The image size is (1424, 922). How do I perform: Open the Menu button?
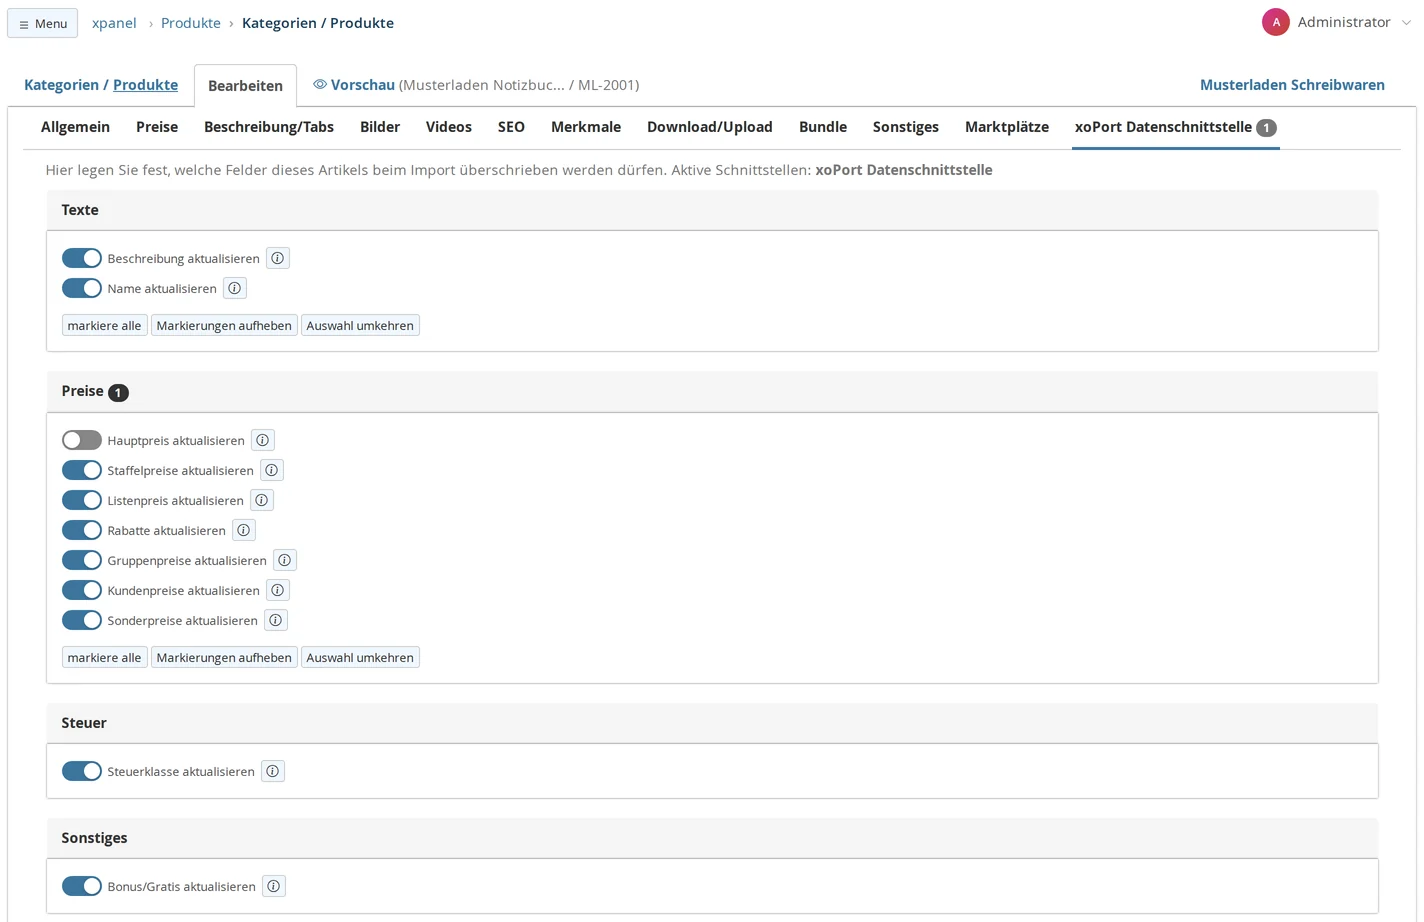pyautogui.click(x=43, y=23)
